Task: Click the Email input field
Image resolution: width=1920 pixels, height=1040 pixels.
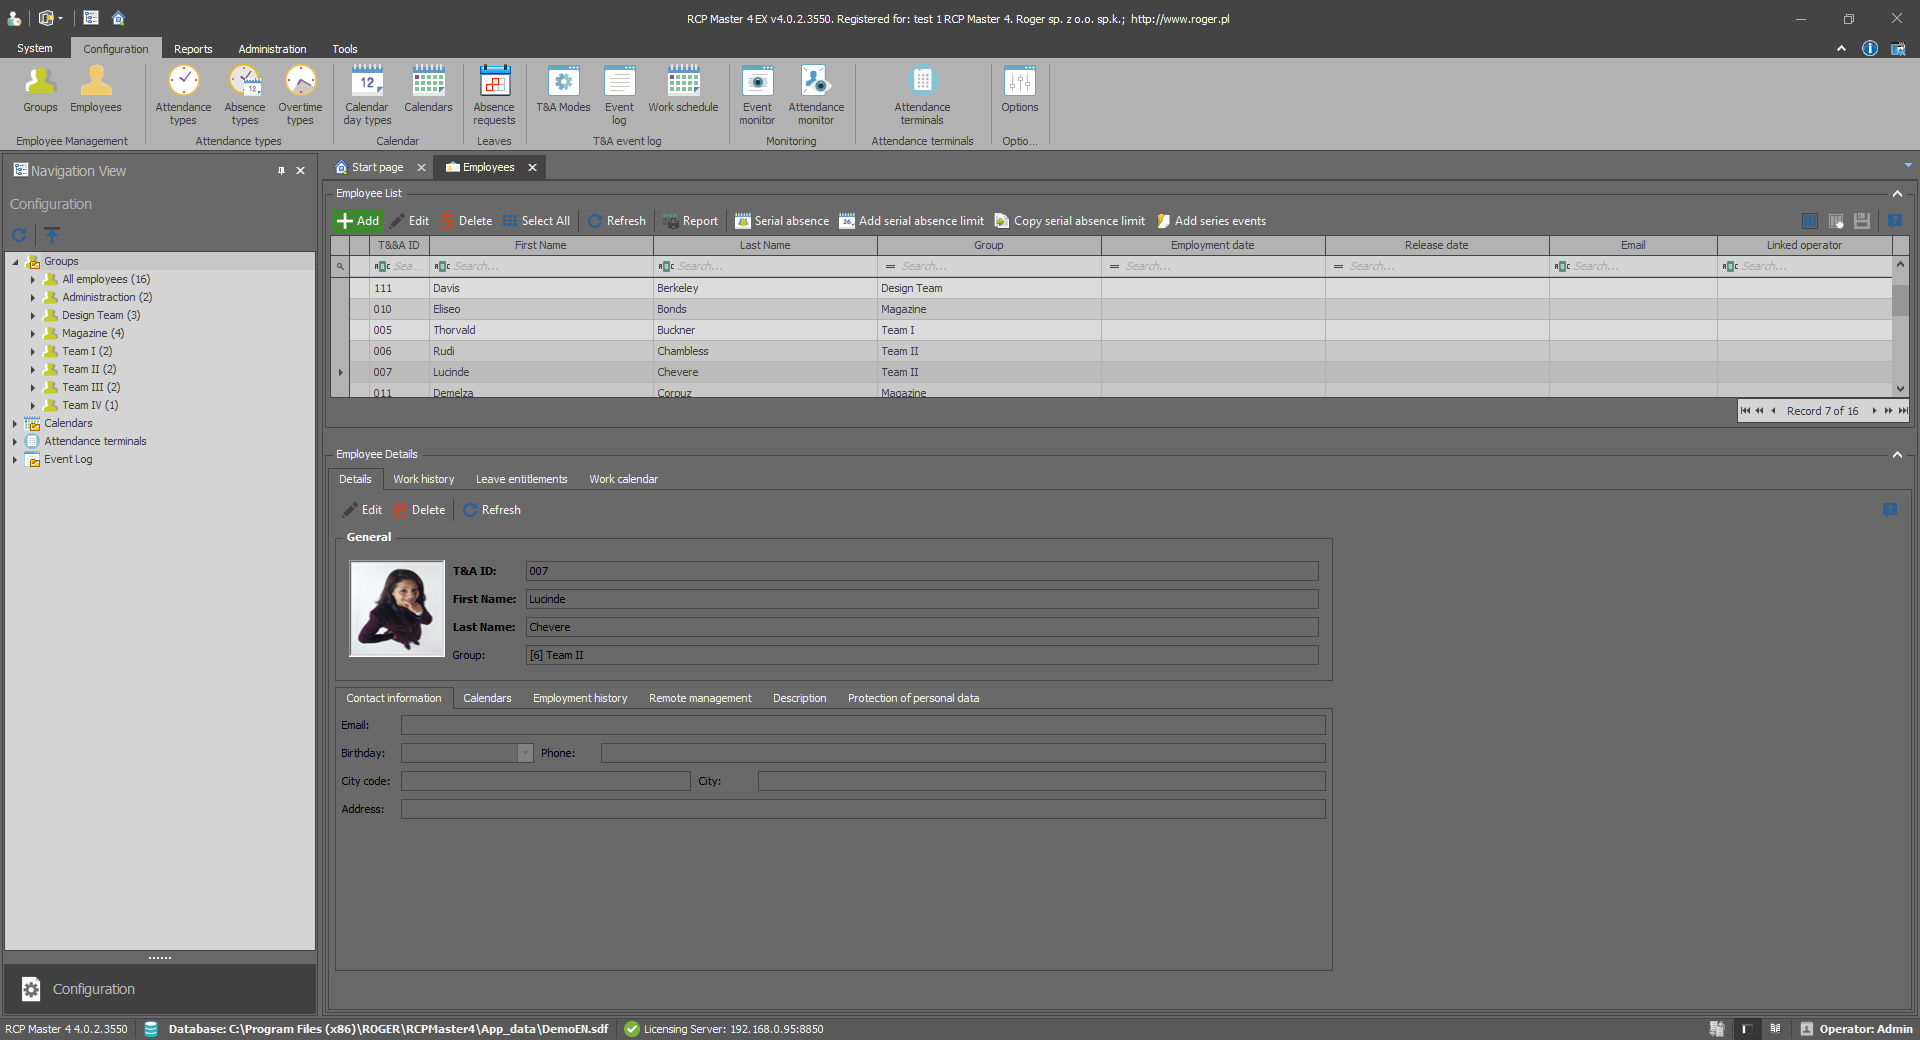Action: (862, 725)
